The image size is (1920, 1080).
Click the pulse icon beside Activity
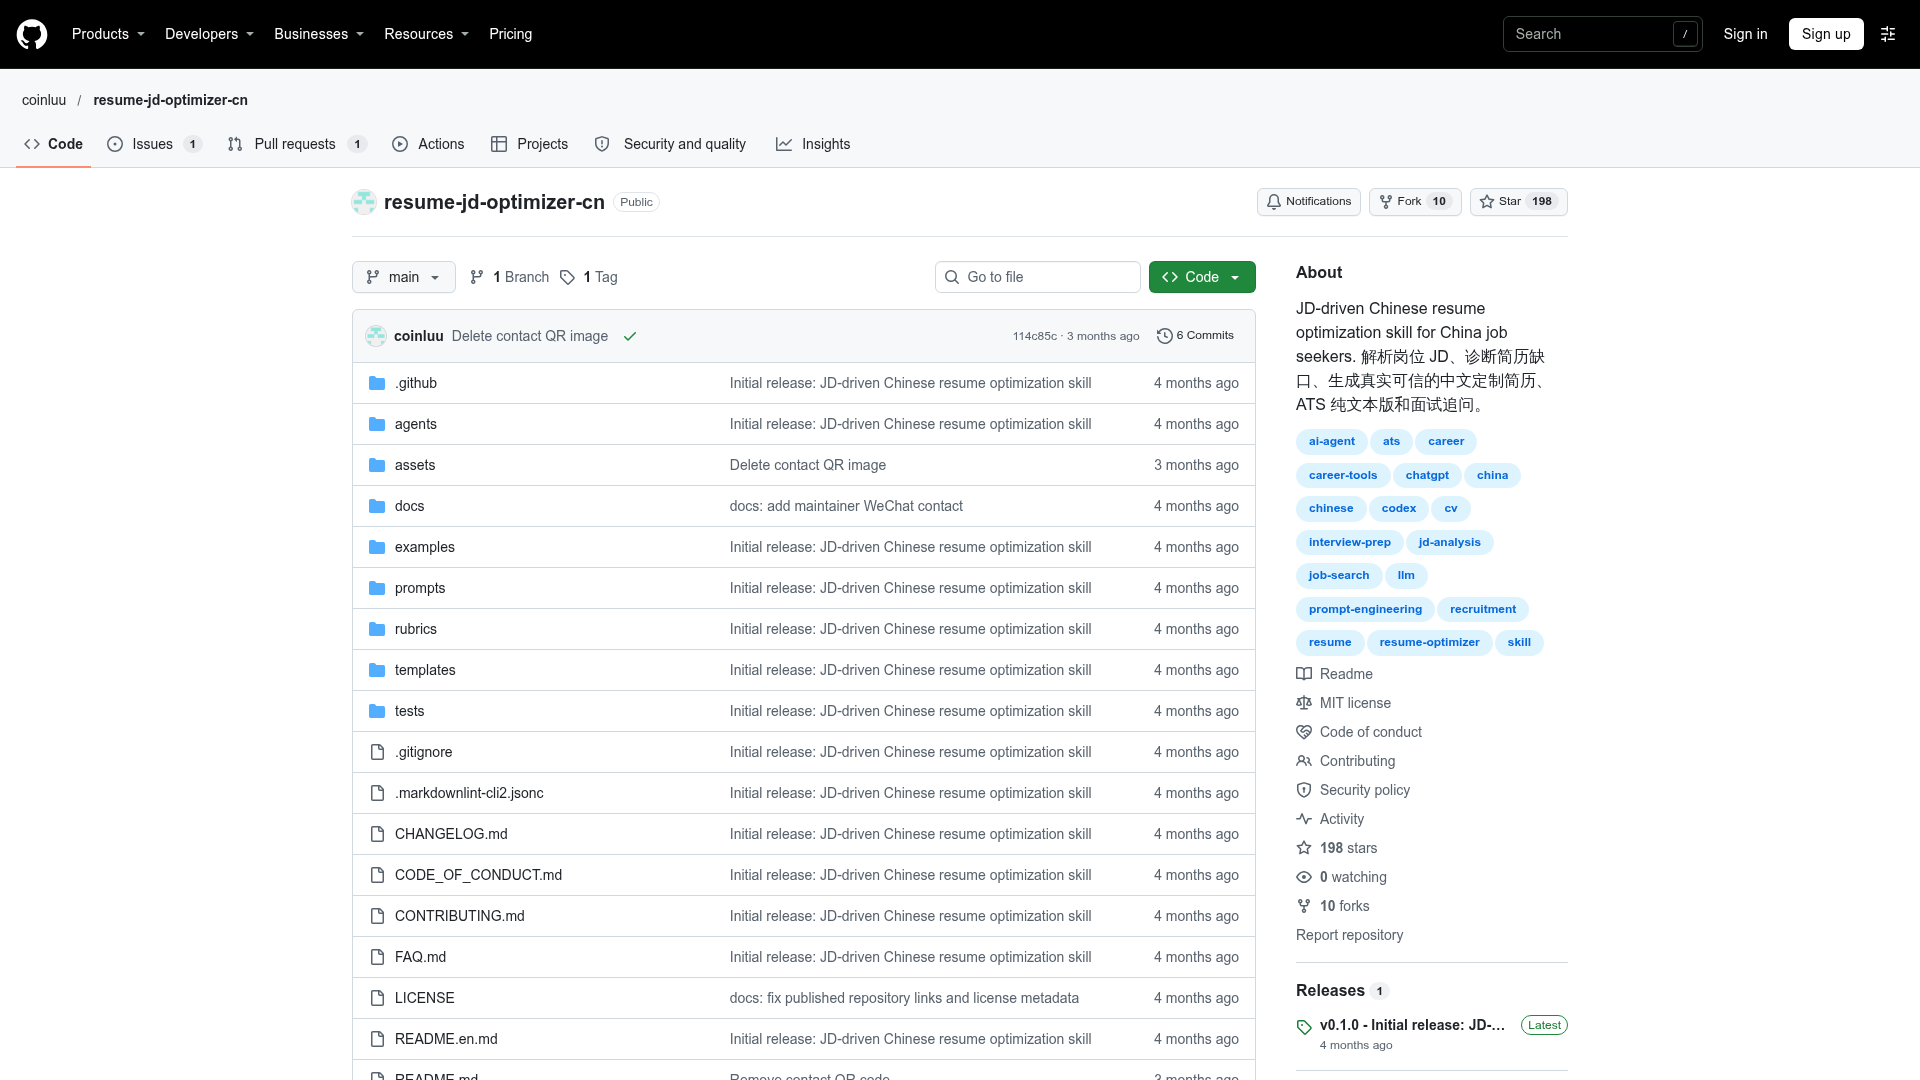pyautogui.click(x=1304, y=819)
